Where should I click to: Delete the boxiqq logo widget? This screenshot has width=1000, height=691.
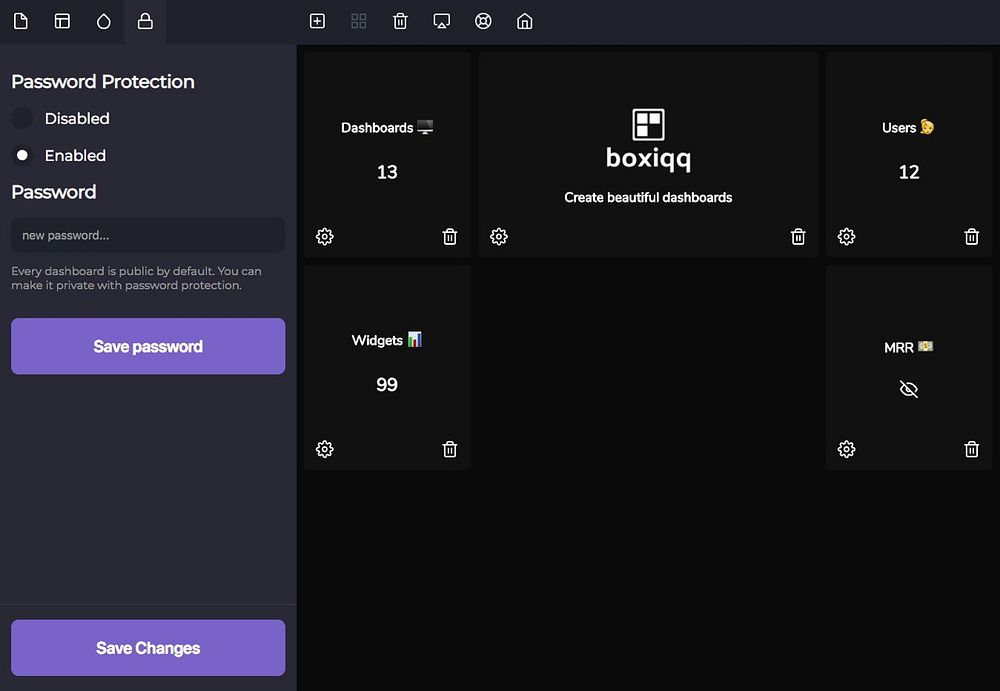coord(798,237)
